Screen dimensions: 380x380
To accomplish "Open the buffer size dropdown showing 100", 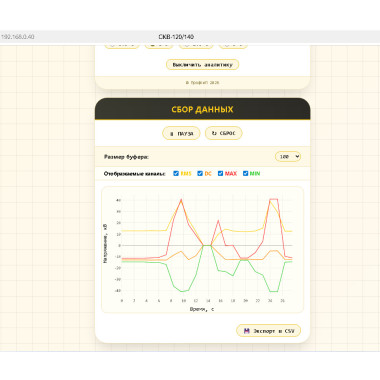I will pos(288,156).
